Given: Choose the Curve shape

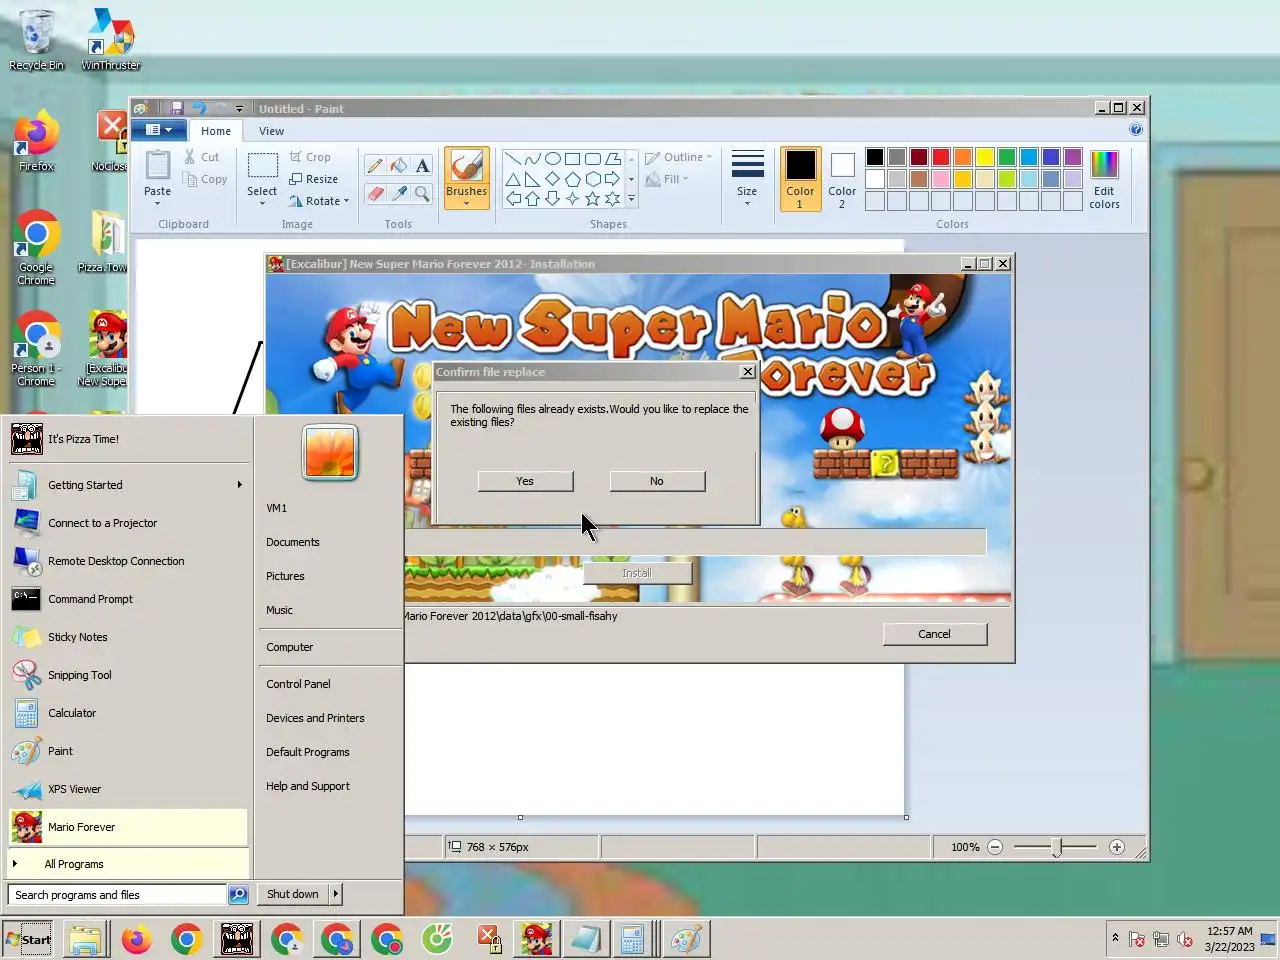Looking at the screenshot, I should (532, 159).
